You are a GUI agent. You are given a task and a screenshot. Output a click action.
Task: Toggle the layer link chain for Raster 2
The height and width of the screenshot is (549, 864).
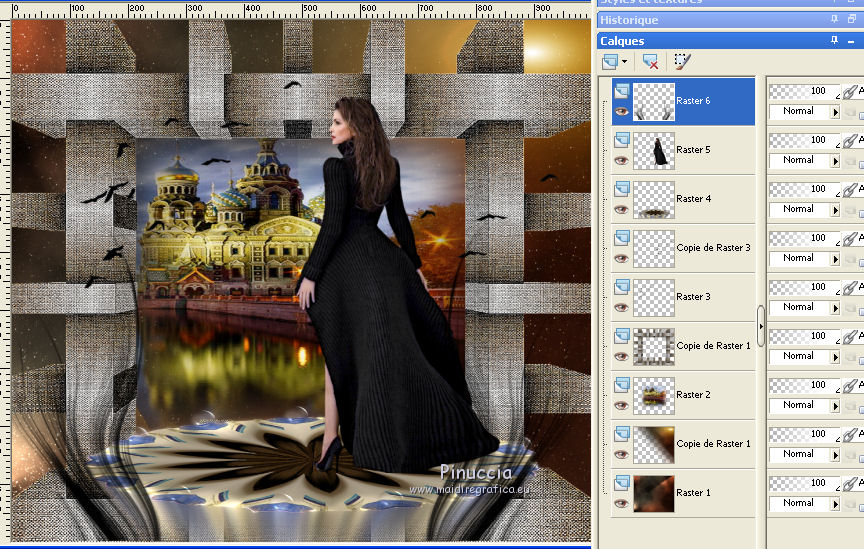pos(851,386)
